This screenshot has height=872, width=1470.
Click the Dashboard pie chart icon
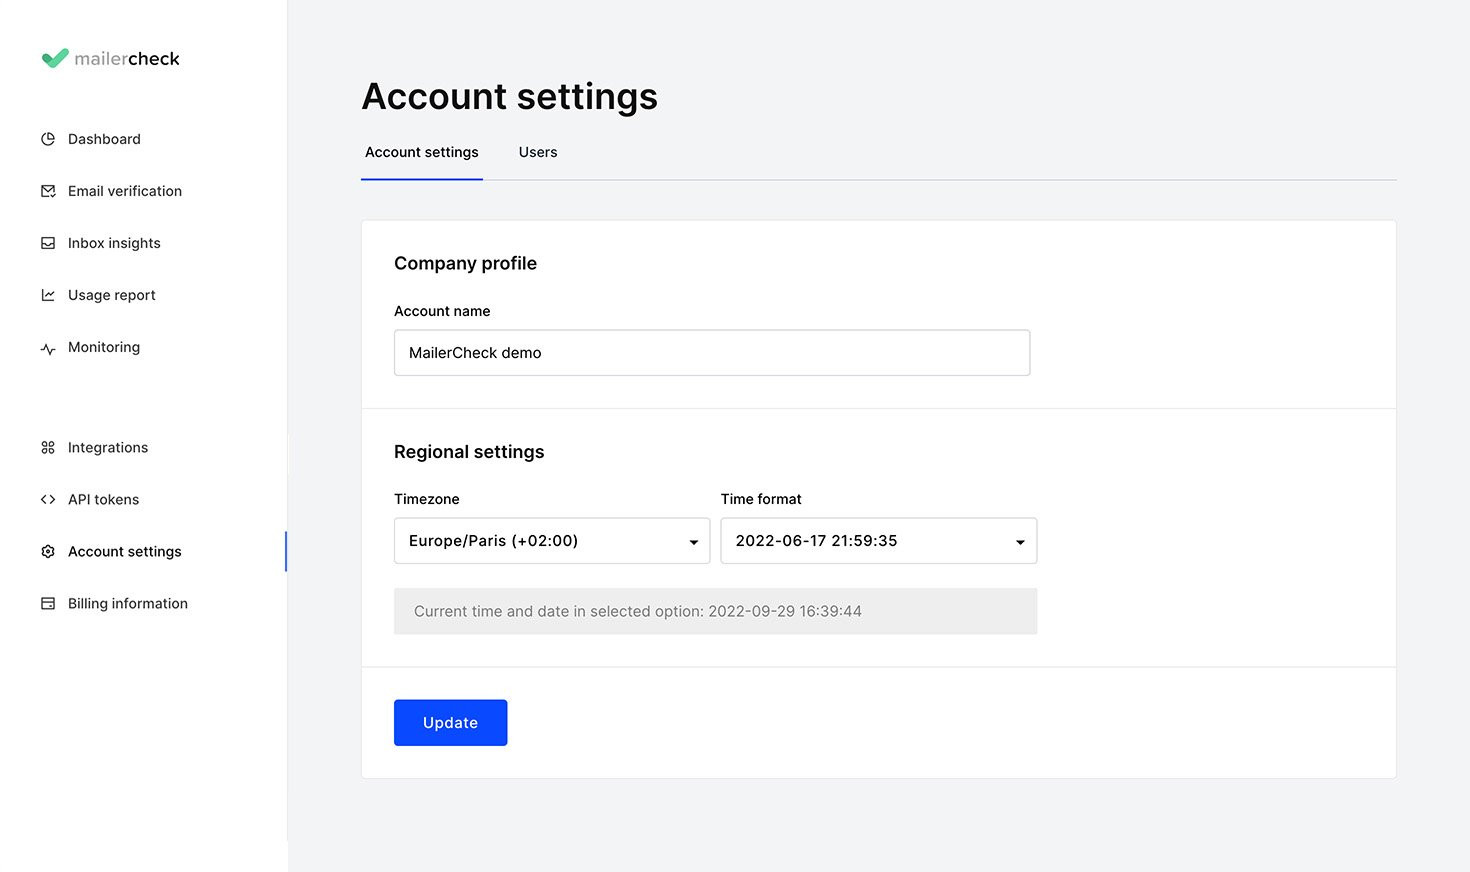pos(48,139)
